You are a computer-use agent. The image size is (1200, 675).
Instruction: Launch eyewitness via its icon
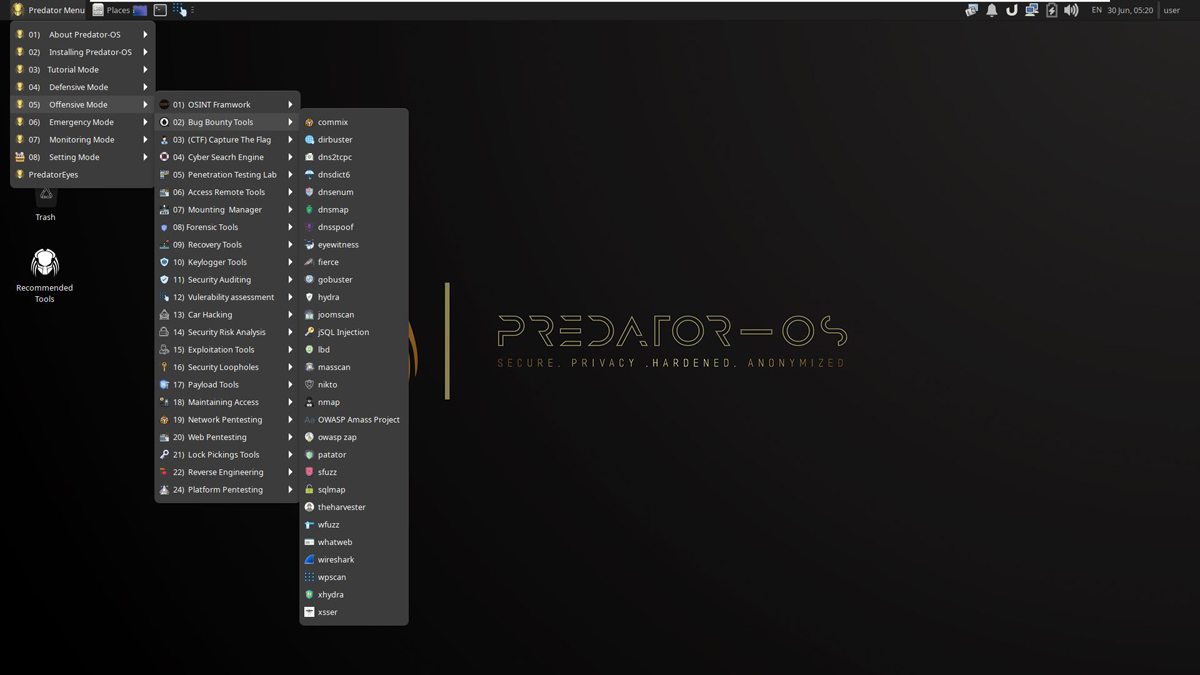click(x=310, y=245)
